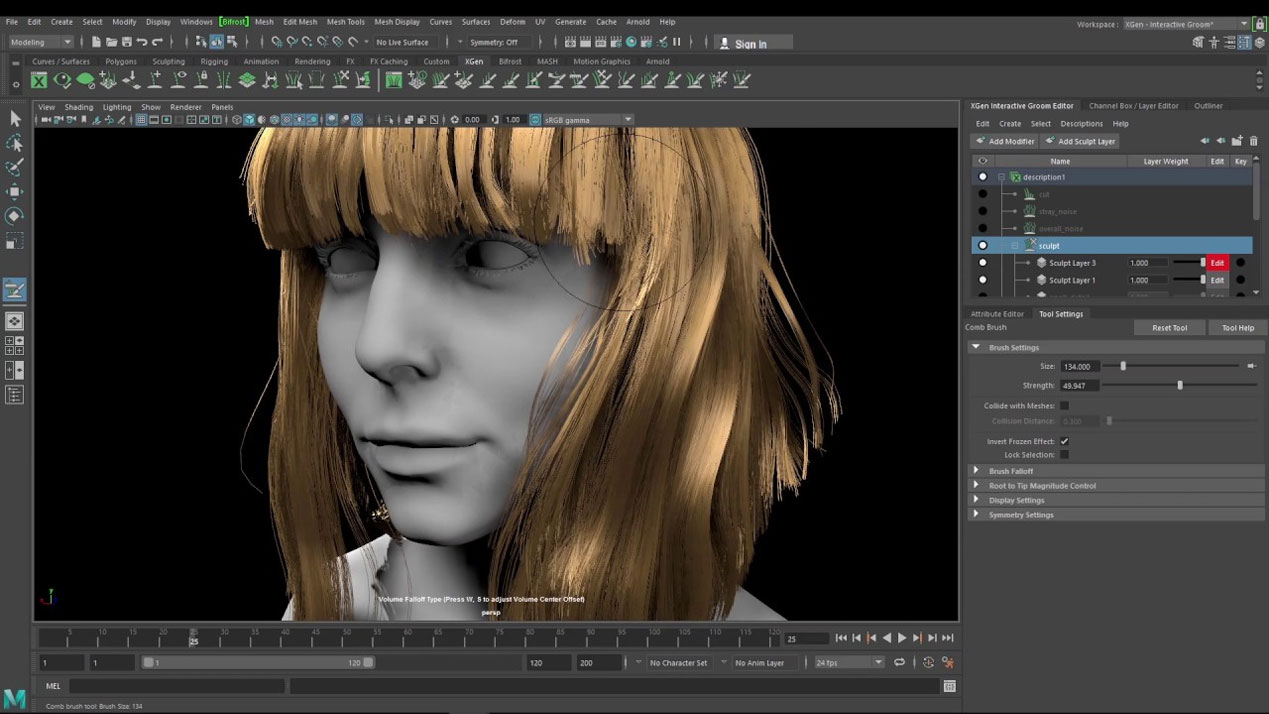Viewport: 1269px width, 714px height.
Task: Click the trash icon in the Groom Editor header
Action: pyautogui.click(x=1253, y=140)
